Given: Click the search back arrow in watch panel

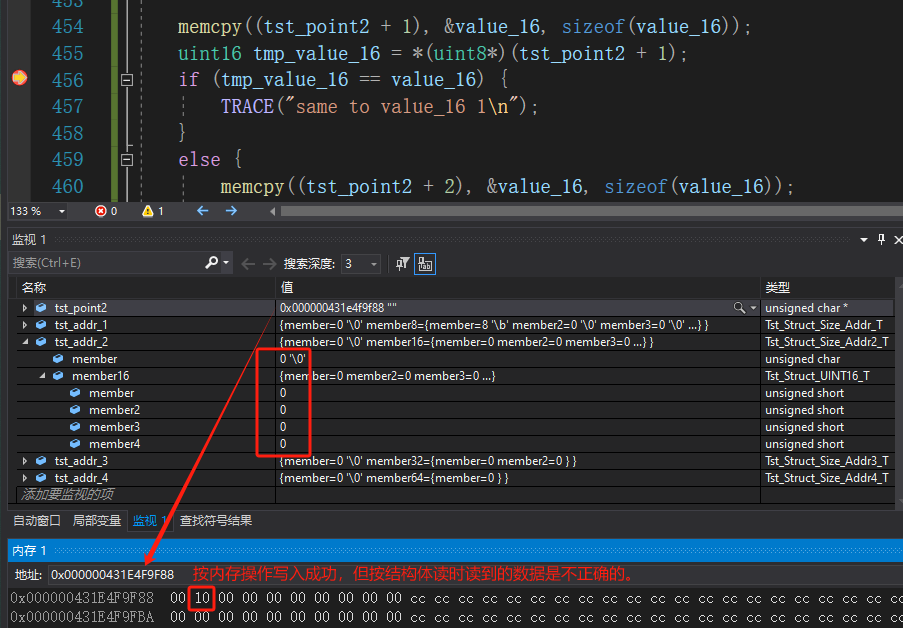Looking at the screenshot, I should (248, 264).
